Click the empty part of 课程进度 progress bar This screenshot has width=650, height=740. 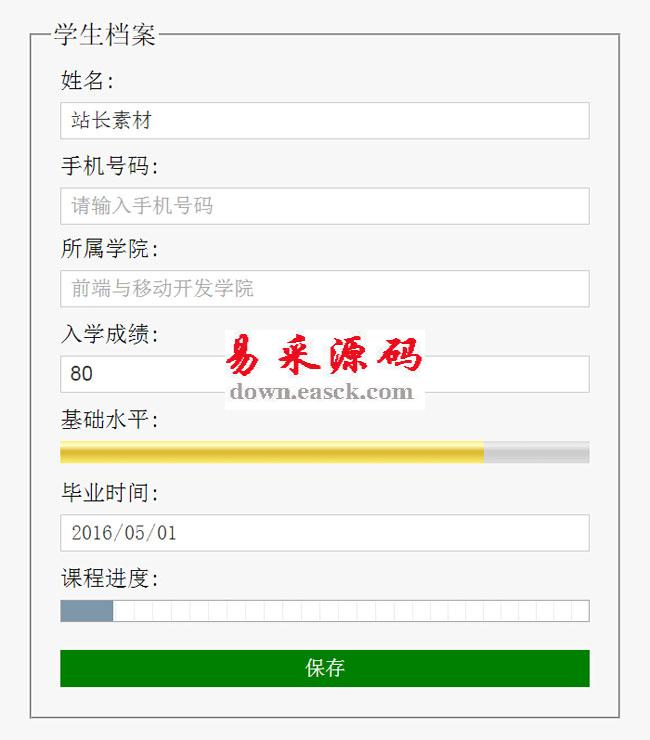pyautogui.click(x=350, y=611)
